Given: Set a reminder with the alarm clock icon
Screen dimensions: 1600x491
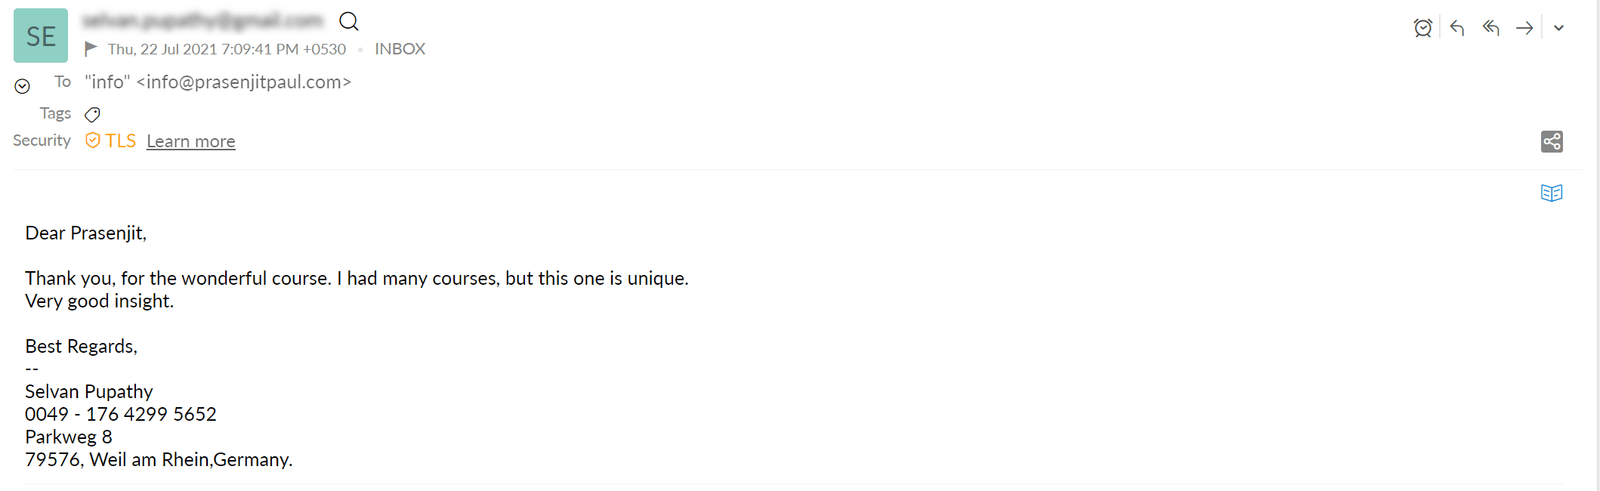Looking at the screenshot, I should coord(1423,28).
